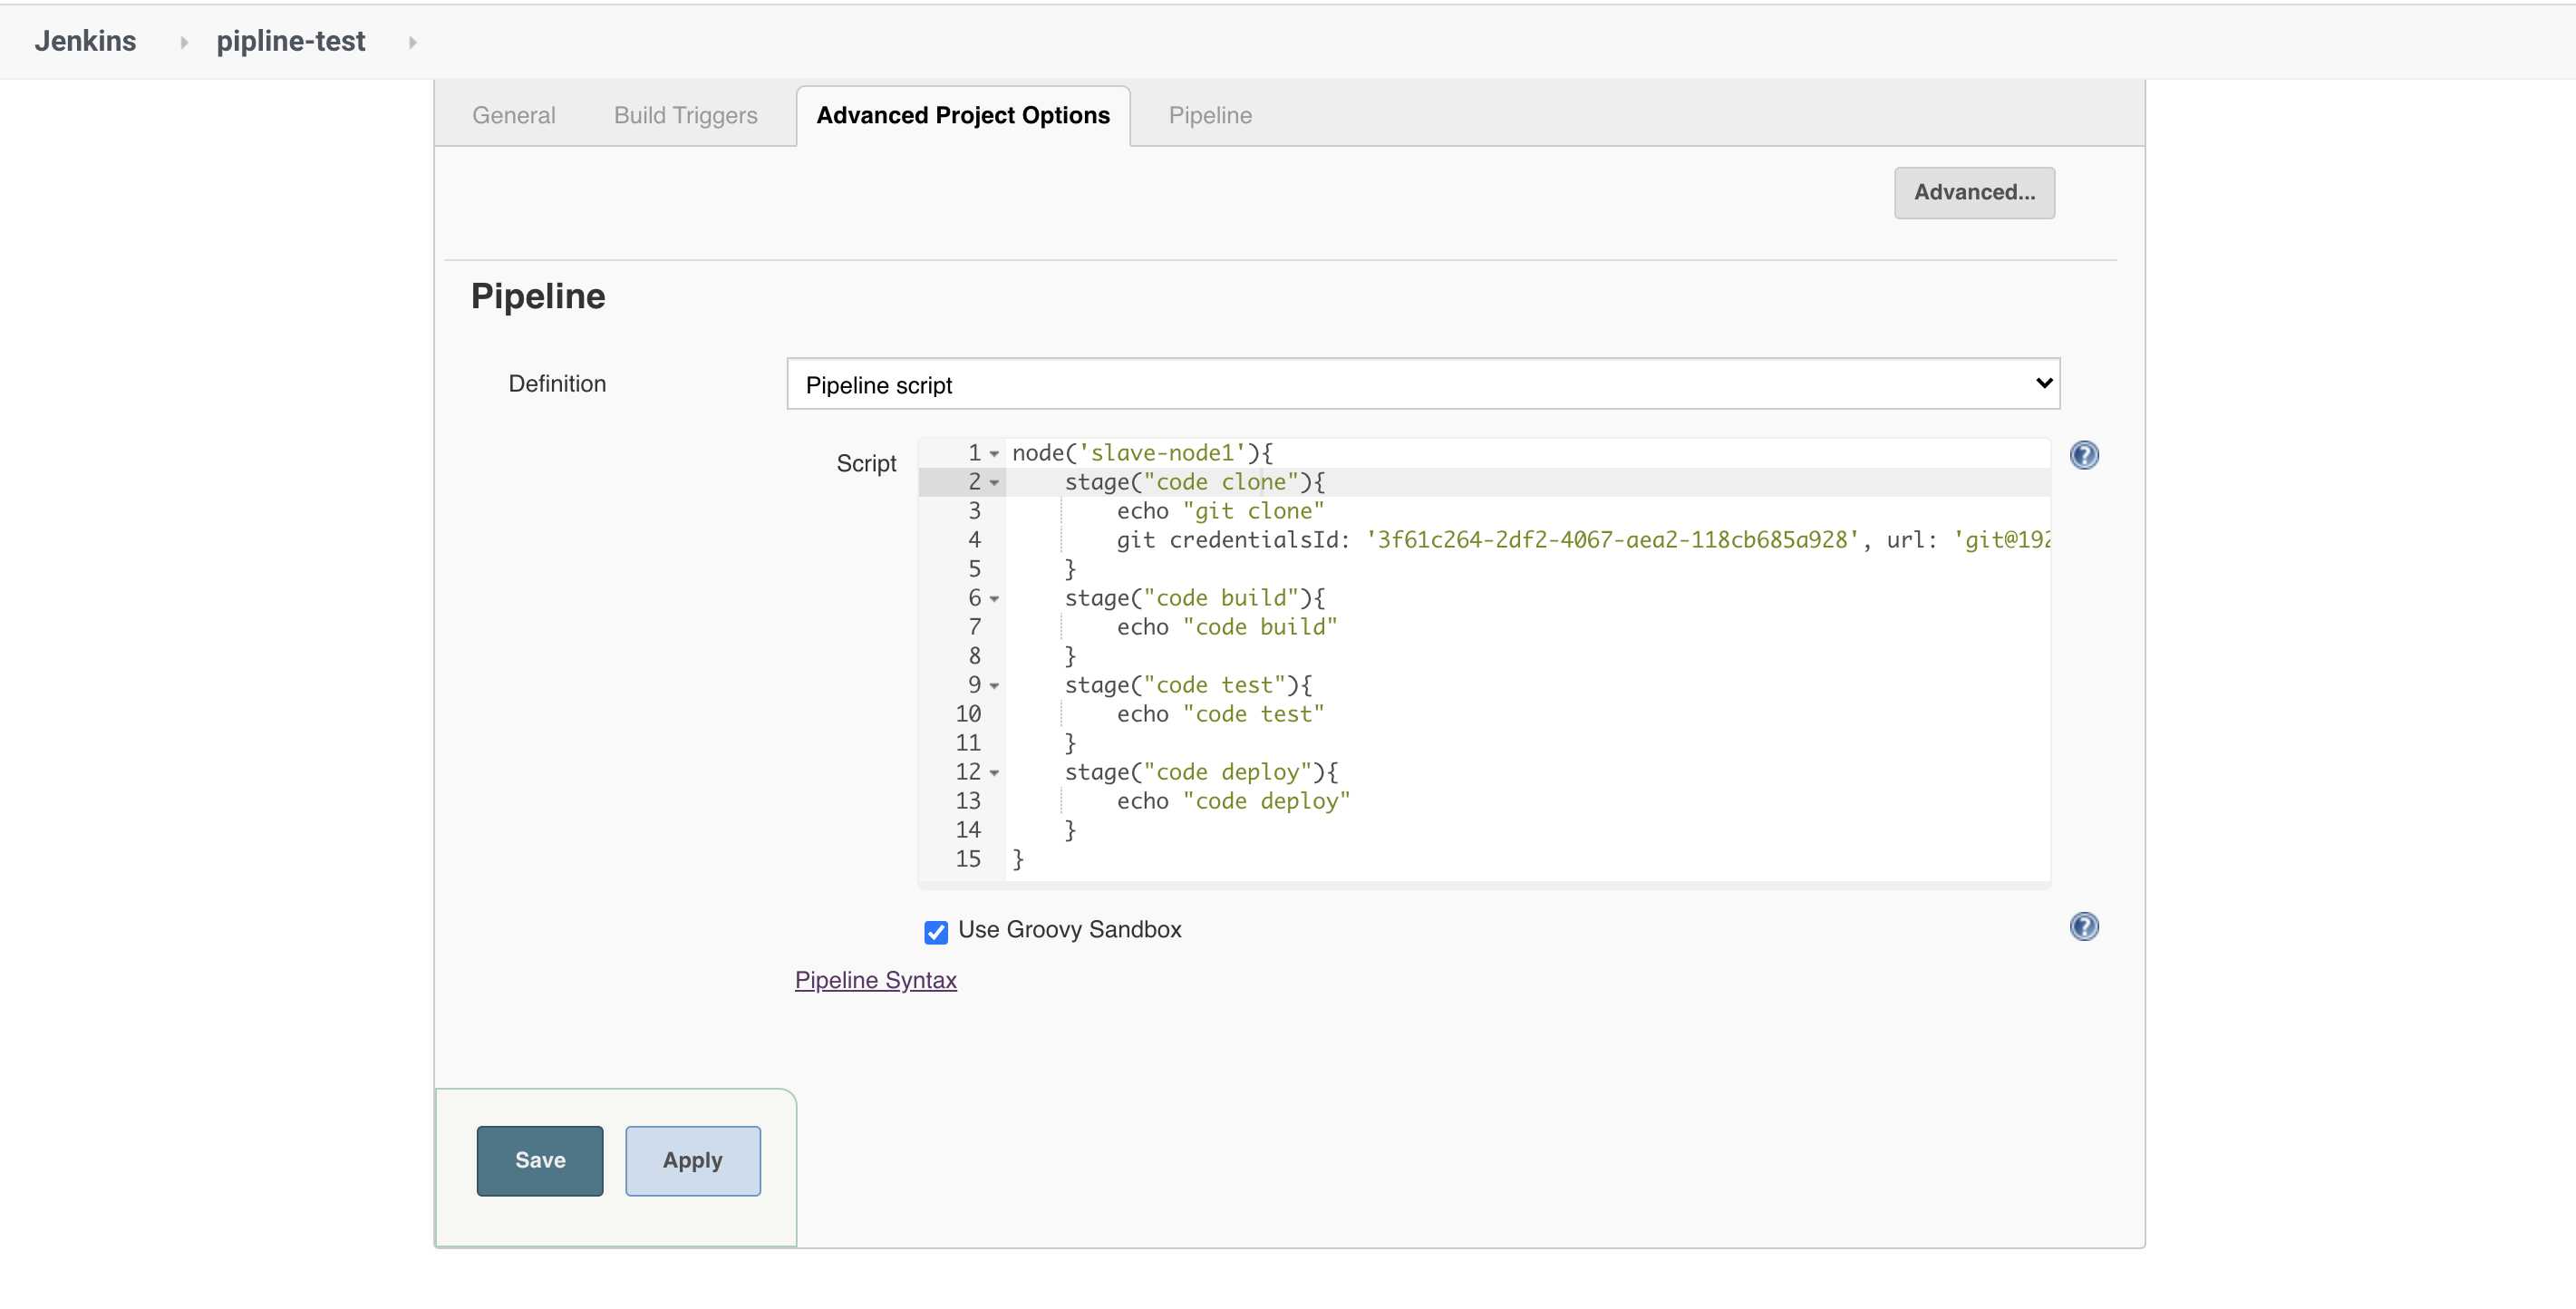Screen dimensions: 2576x1309
Task: Click the Advanced Project Options tab icon
Action: (964, 113)
